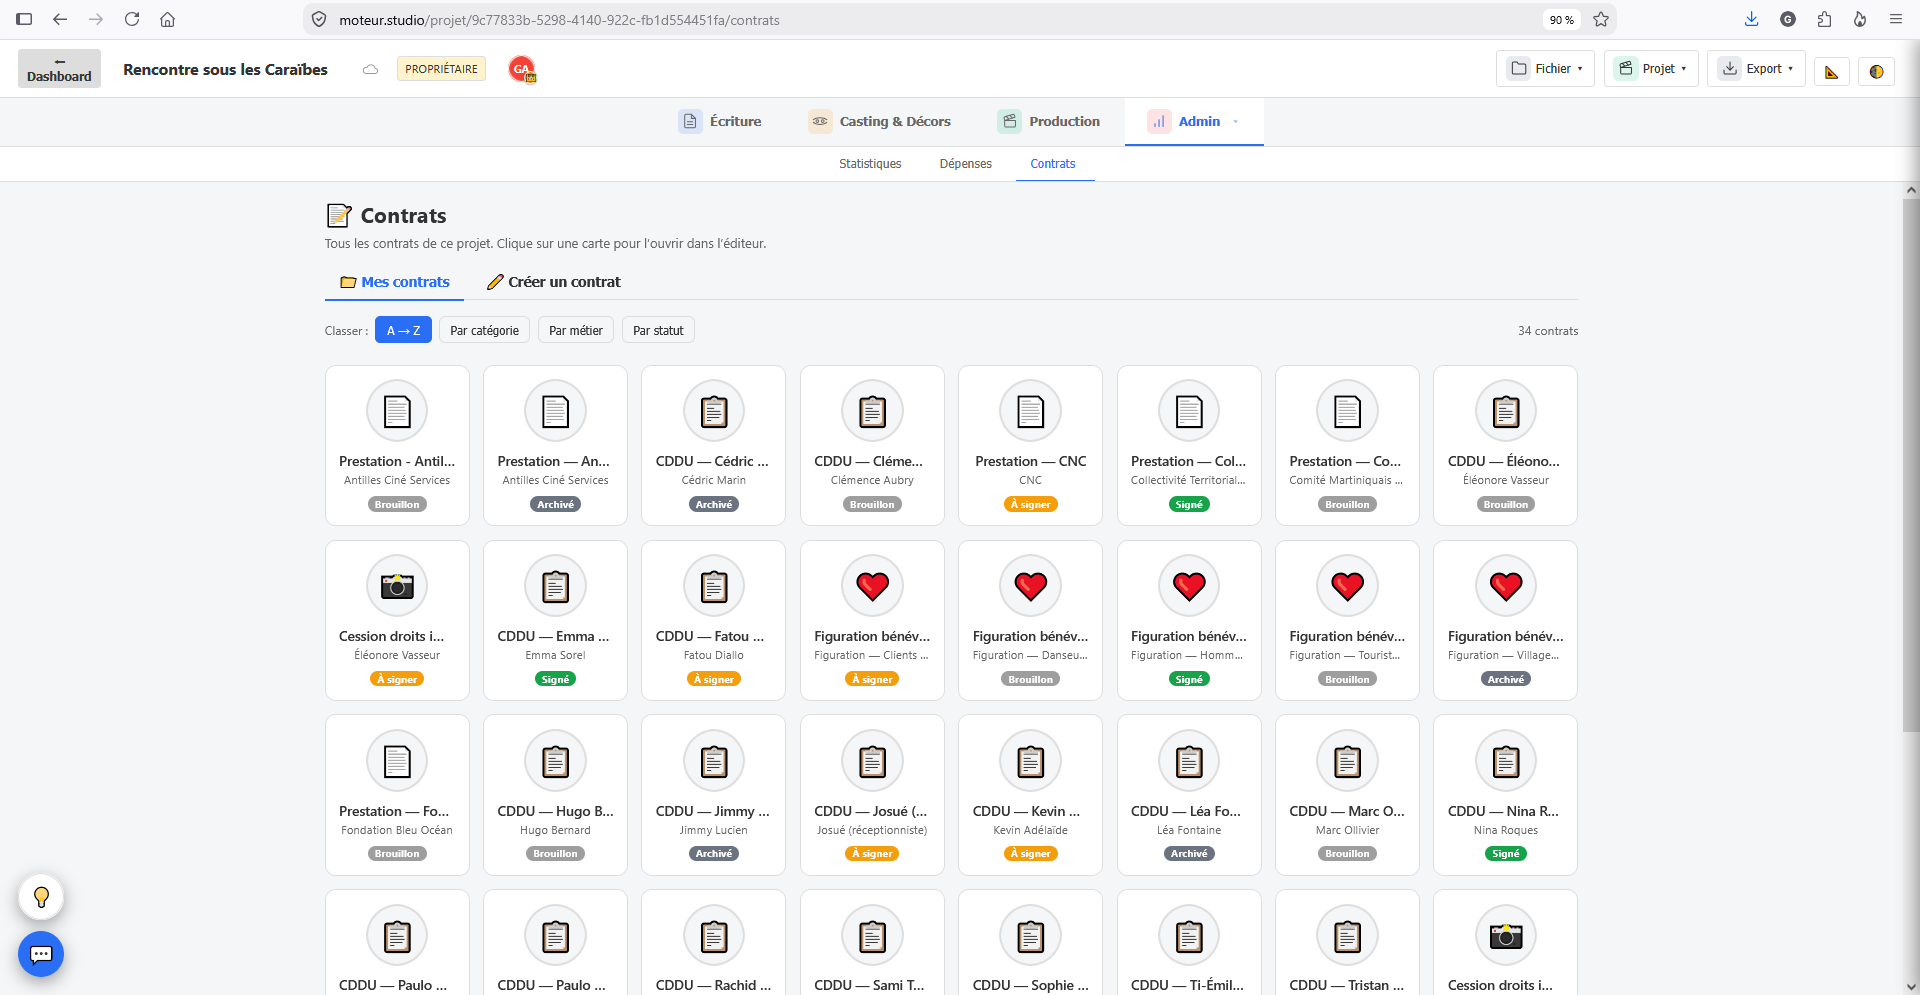The width and height of the screenshot is (1920, 995).
Task: Click the "Fatou Diallo" card subtitle
Action: tap(714, 655)
